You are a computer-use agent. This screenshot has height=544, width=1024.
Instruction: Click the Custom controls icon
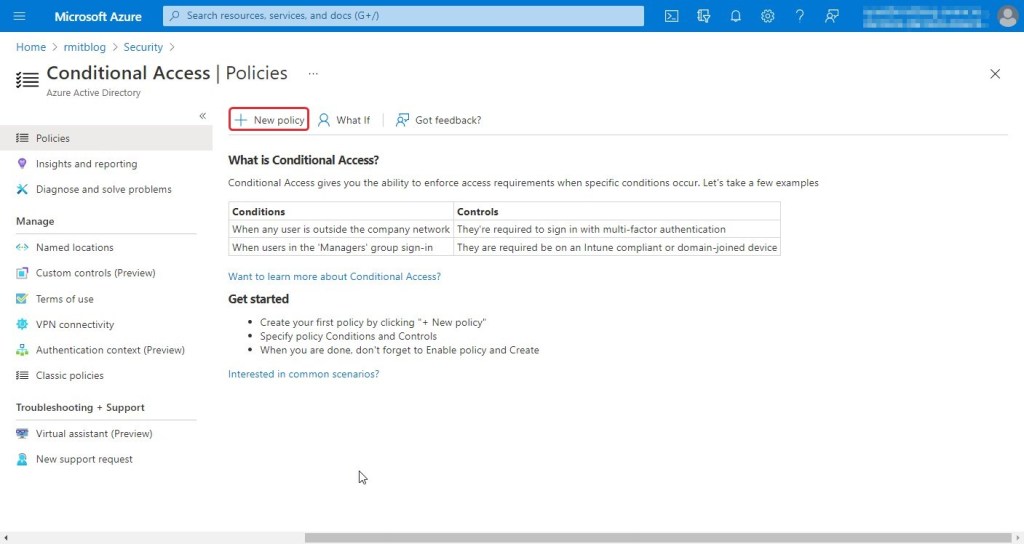point(22,273)
